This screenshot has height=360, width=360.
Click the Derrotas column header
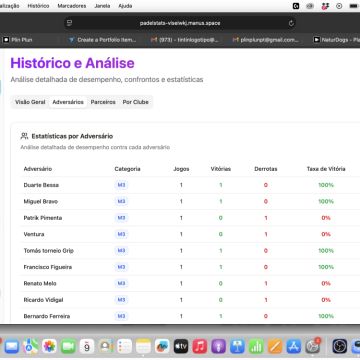(x=266, y=169)
